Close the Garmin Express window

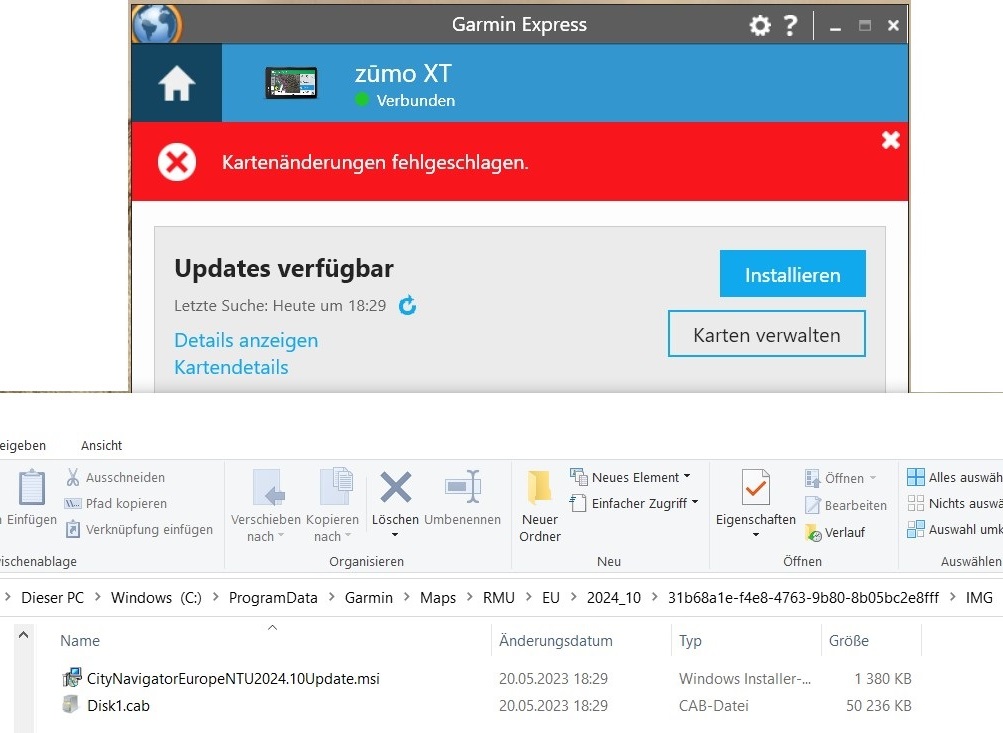coord(893,26)
